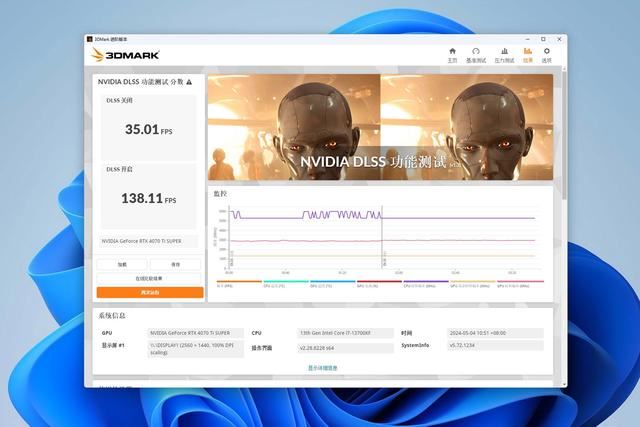Screen dimensions: 640x427
Task: Click the orange 再次运行 button
Action: (x=150, y=292)
